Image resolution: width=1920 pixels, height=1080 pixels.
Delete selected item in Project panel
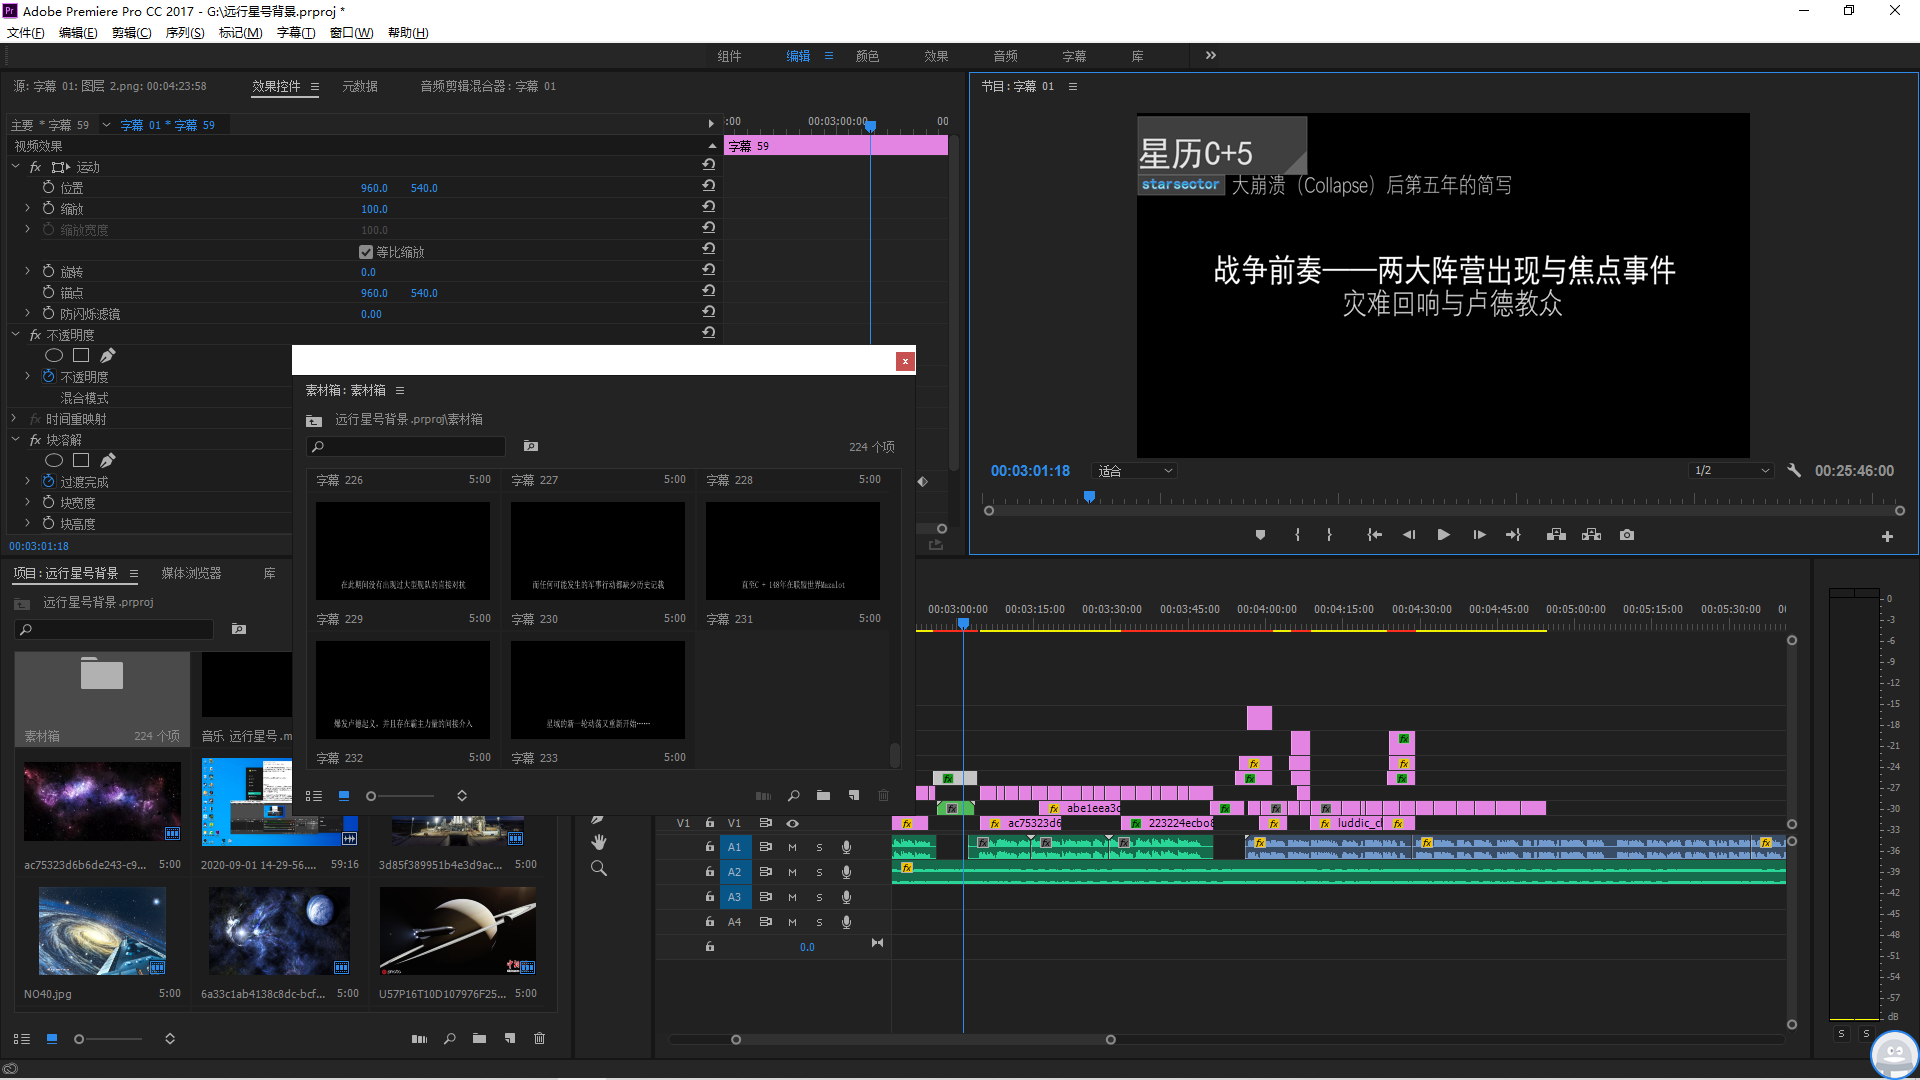point(540,1039)
